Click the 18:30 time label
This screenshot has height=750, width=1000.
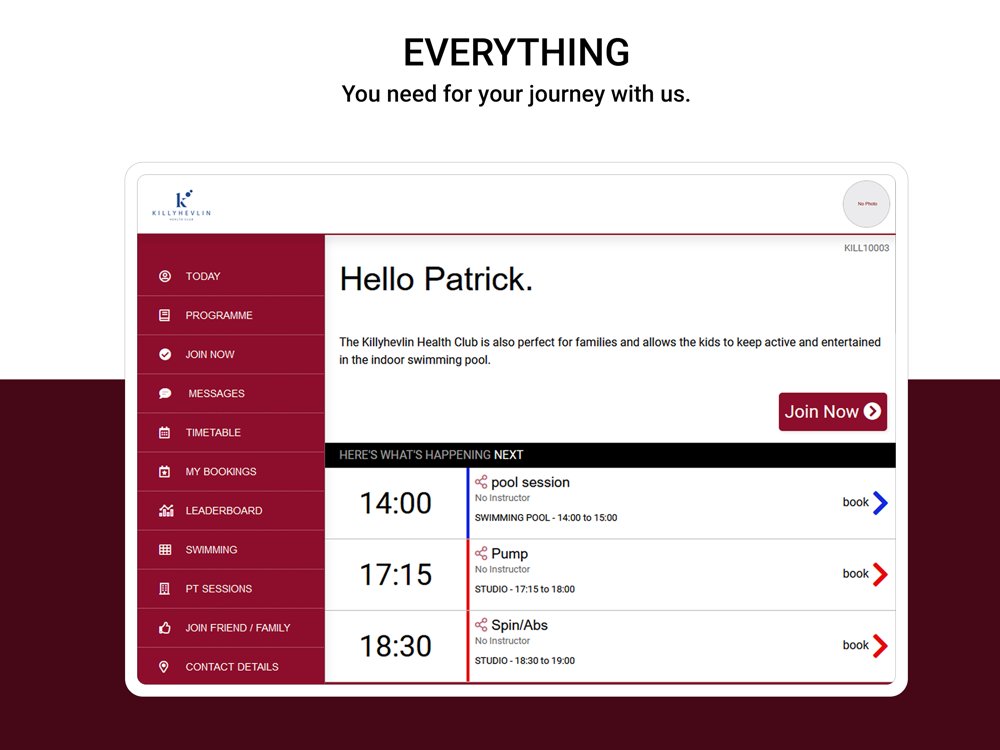pyautogui.click(x=395, y=646)
